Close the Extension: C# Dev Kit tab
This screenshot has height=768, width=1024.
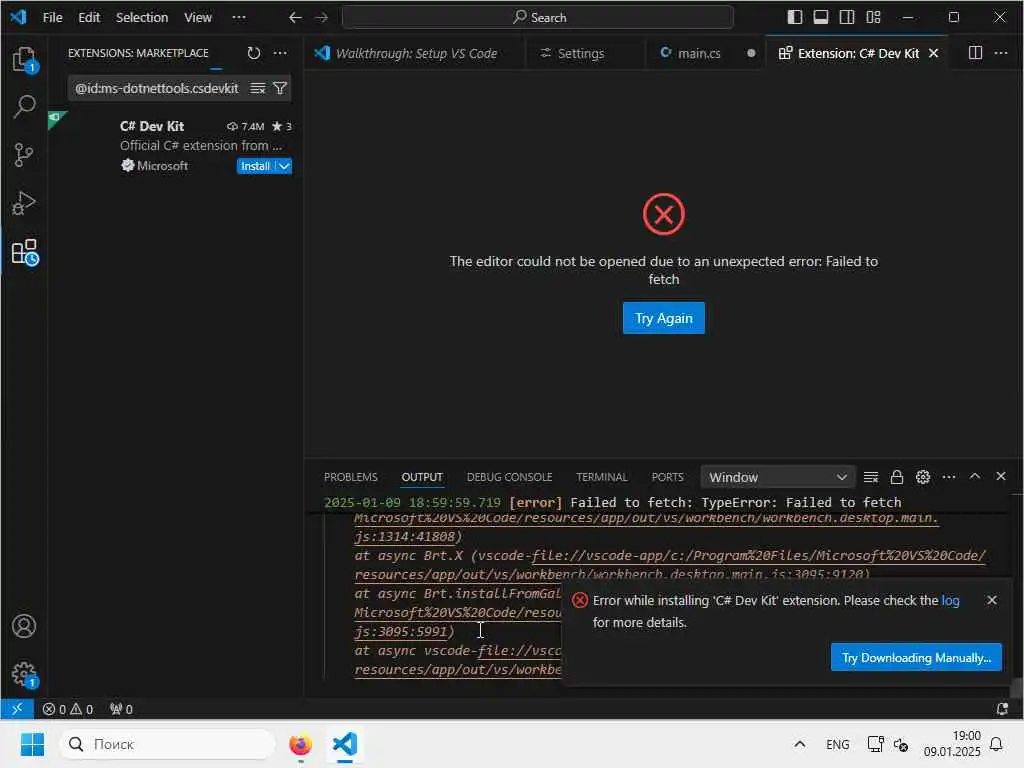coord(934,54)
